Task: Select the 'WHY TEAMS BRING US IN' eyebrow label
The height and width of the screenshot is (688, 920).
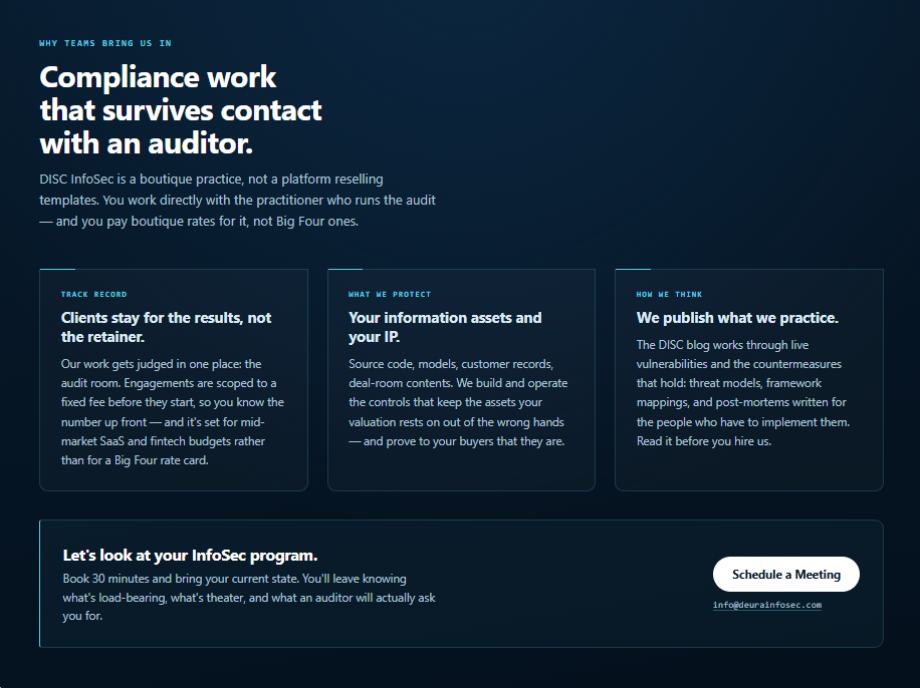Action: pos(105,43)
